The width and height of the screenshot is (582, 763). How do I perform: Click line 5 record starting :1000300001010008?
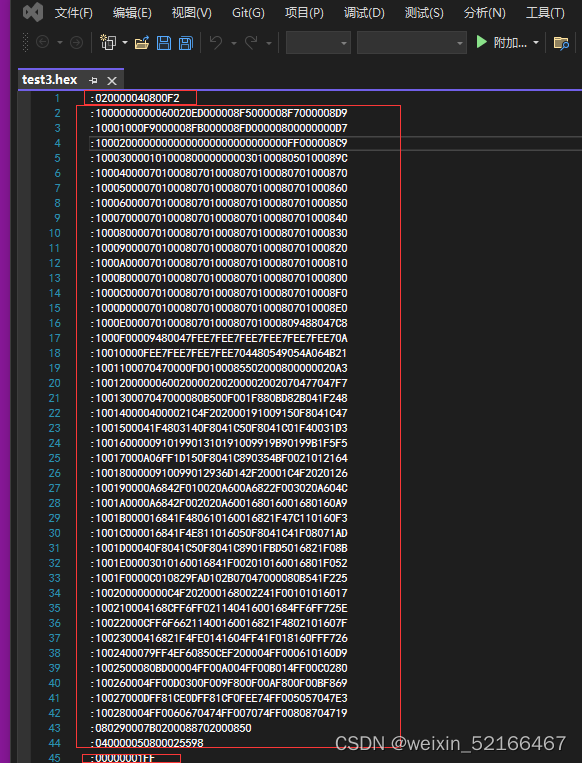tap(219, 159)
